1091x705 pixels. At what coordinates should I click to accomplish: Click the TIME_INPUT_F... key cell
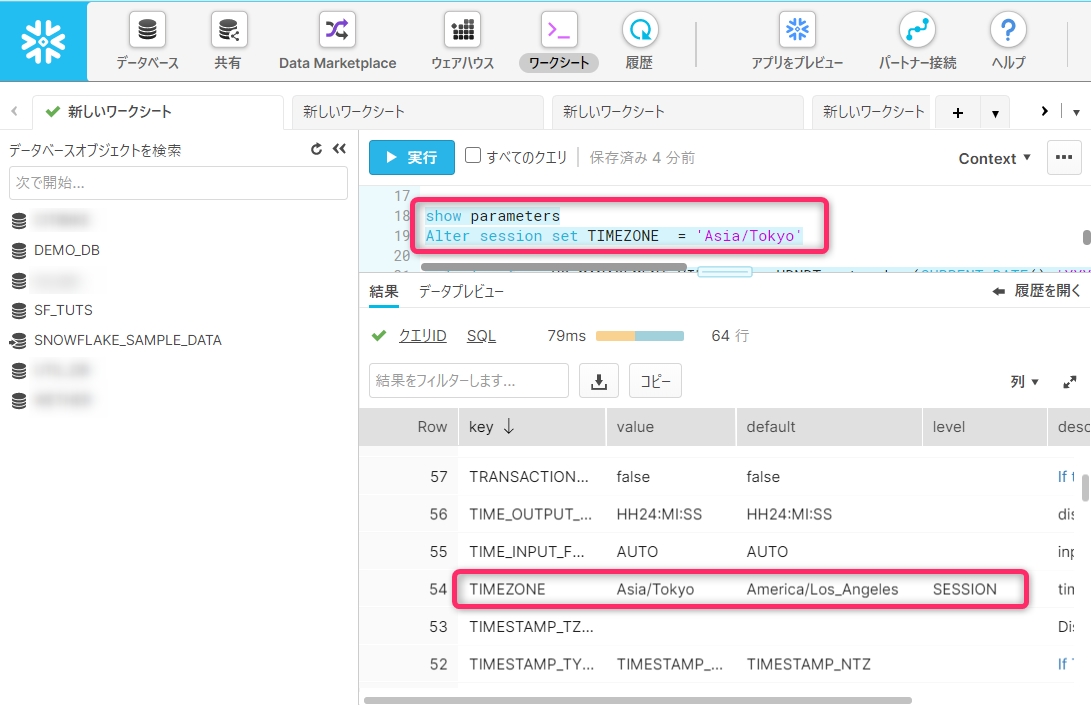click(x=527, y=552)
